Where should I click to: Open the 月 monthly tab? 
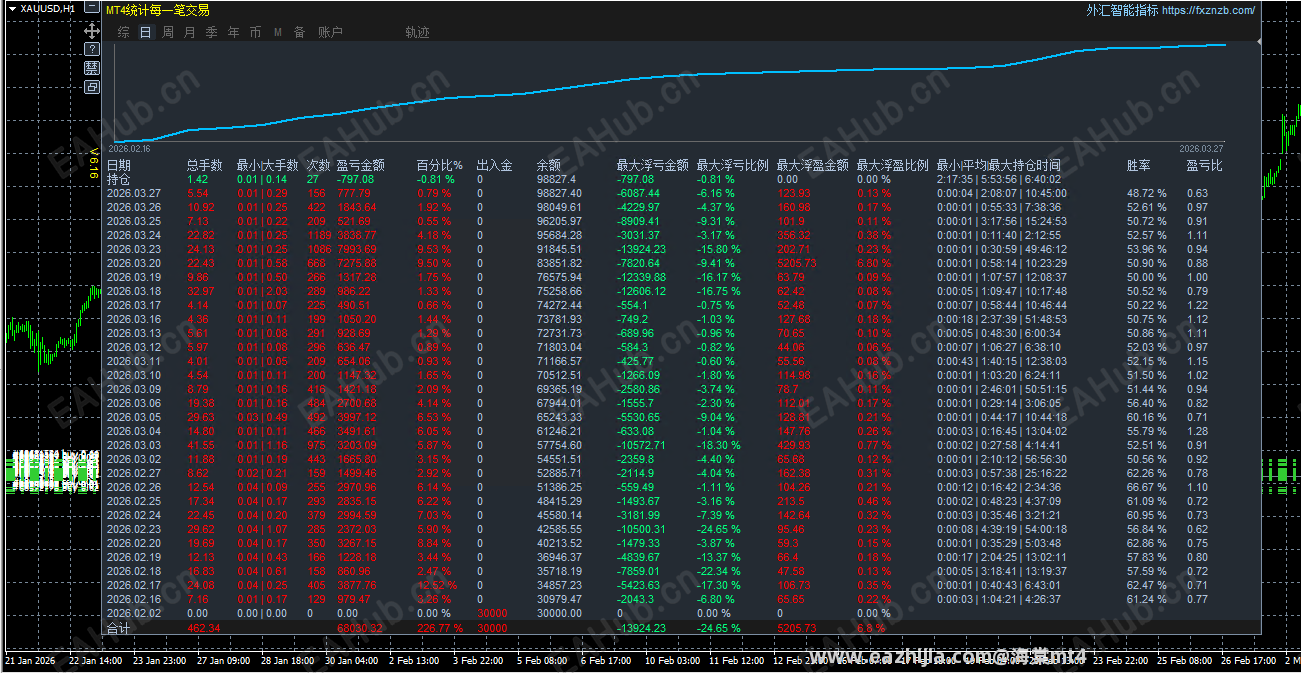(x=190, y=32)
